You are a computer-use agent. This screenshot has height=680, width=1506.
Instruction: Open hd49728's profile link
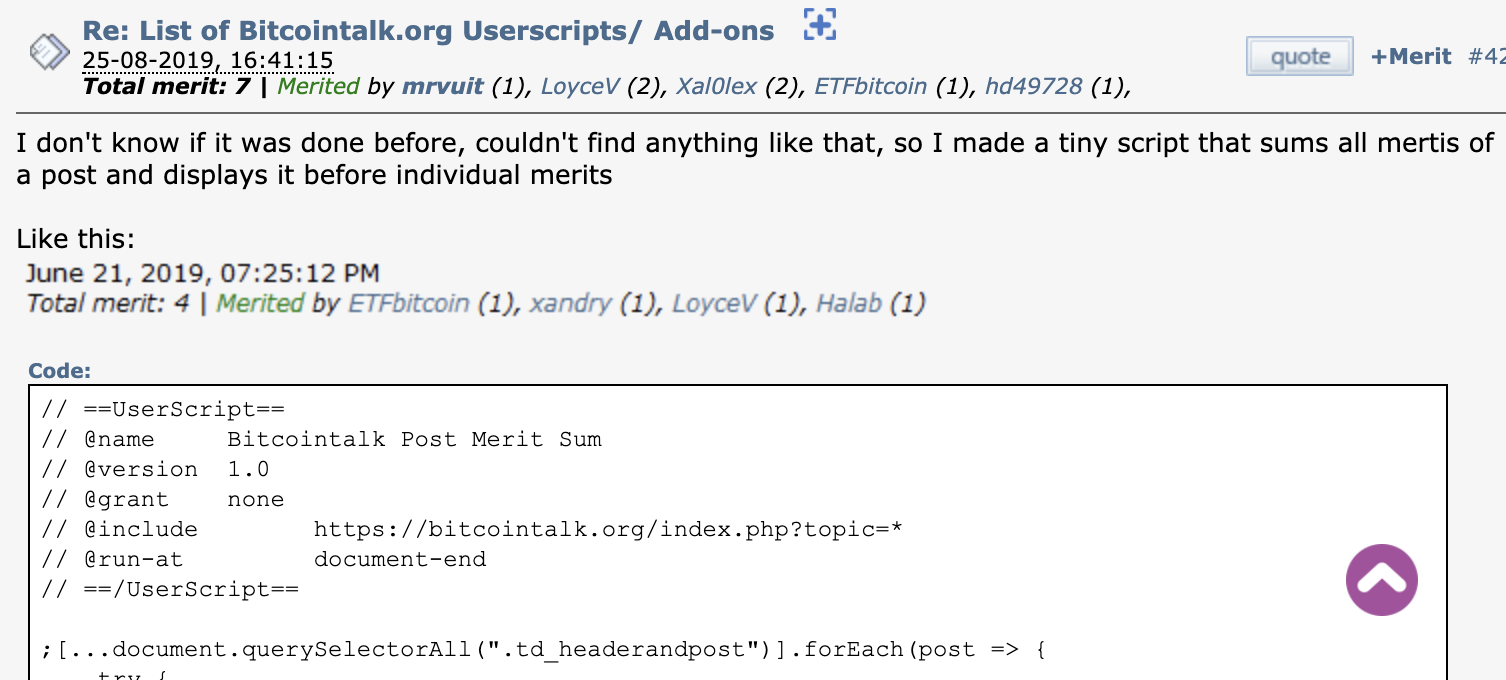[x=1034, y=86]
